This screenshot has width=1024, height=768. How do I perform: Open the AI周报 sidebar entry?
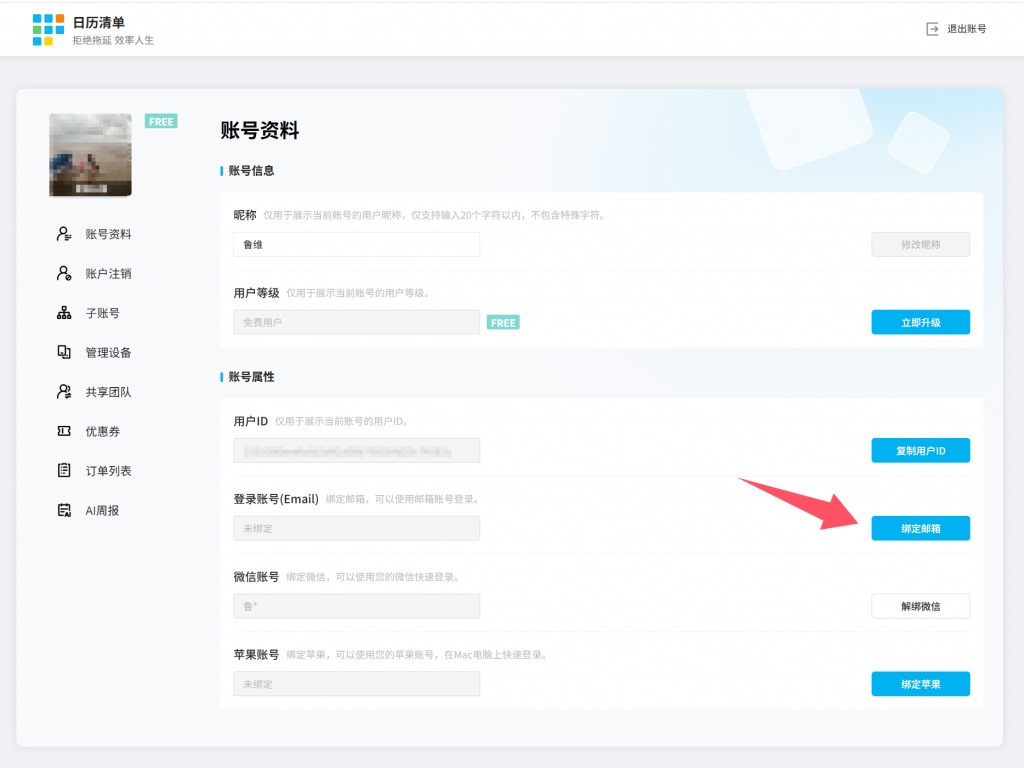pyautogui.click(x=102, y=510)
